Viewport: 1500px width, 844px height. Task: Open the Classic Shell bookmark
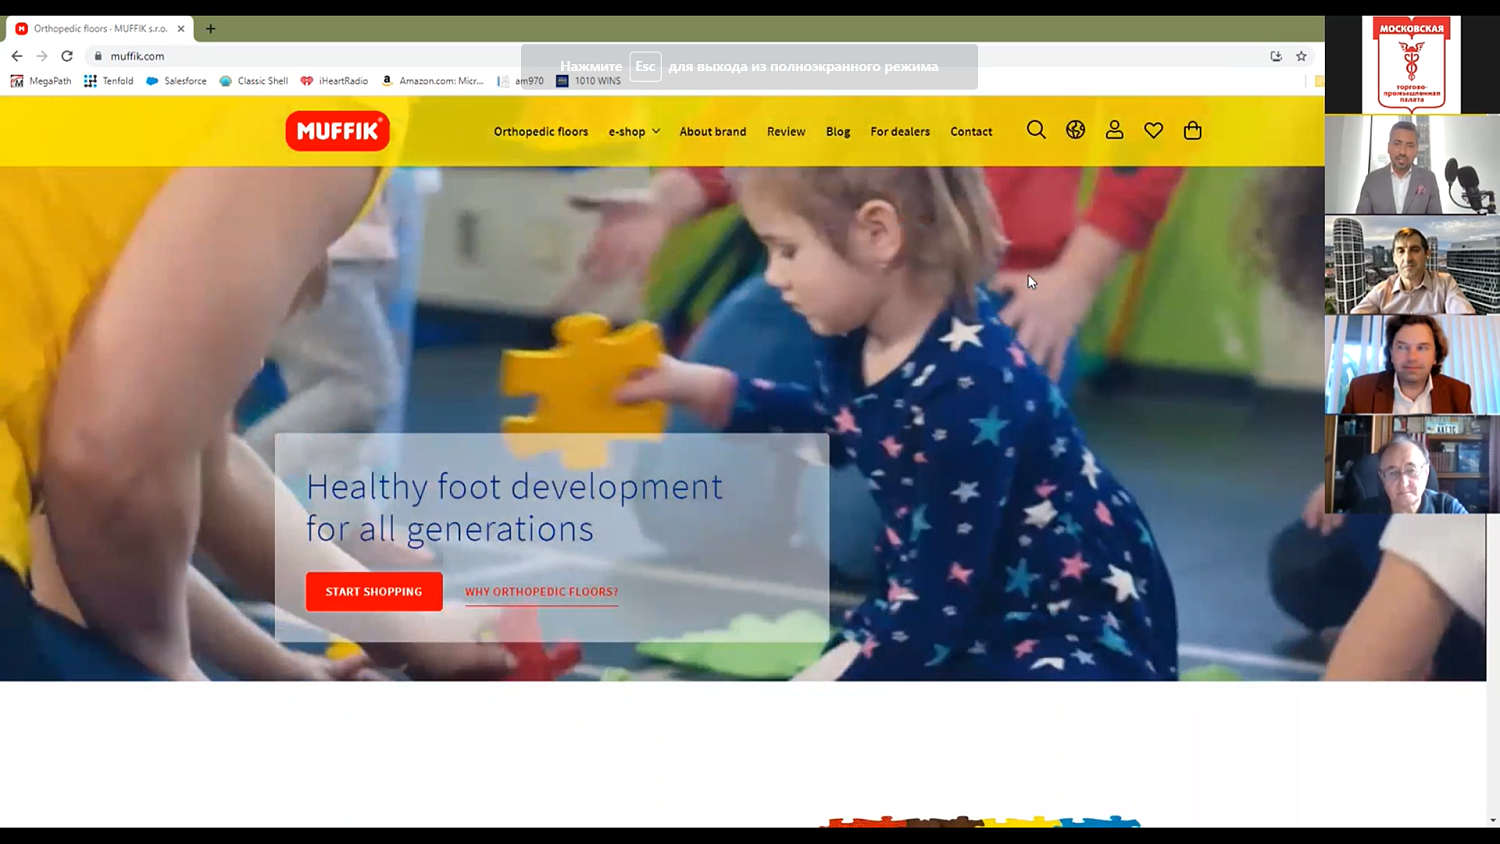[x=254, y=81]
